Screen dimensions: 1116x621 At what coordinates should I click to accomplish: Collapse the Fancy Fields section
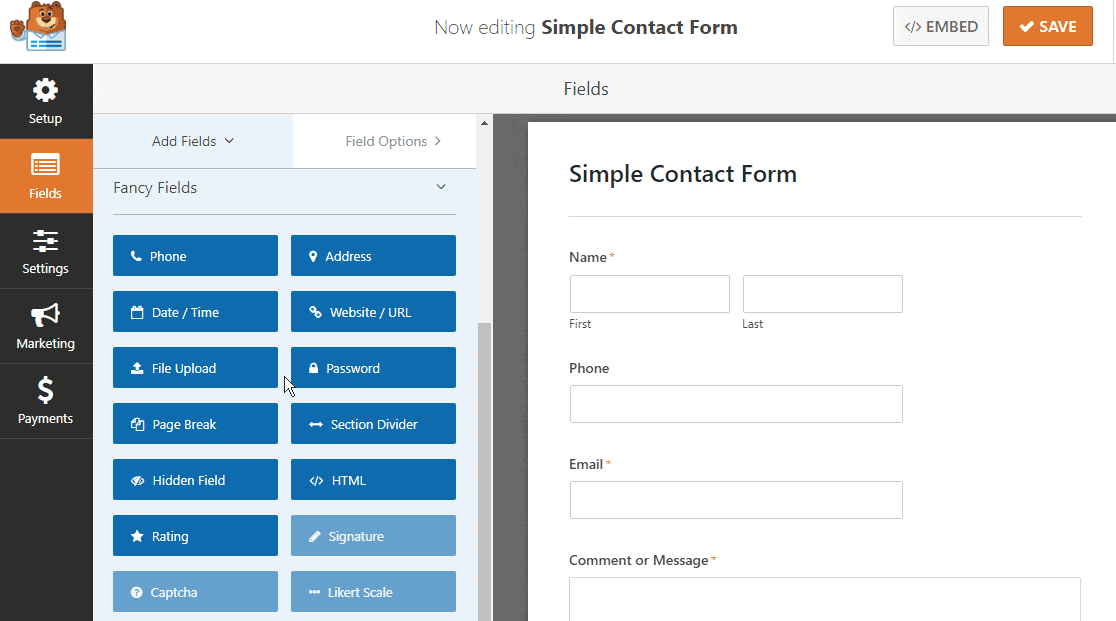[x=441, y=187]
